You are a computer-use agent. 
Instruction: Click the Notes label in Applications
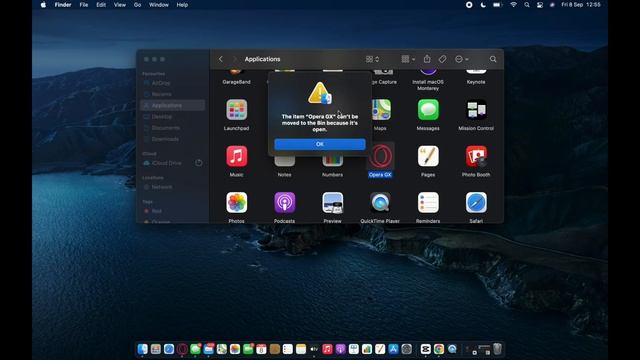pos(284,175)
